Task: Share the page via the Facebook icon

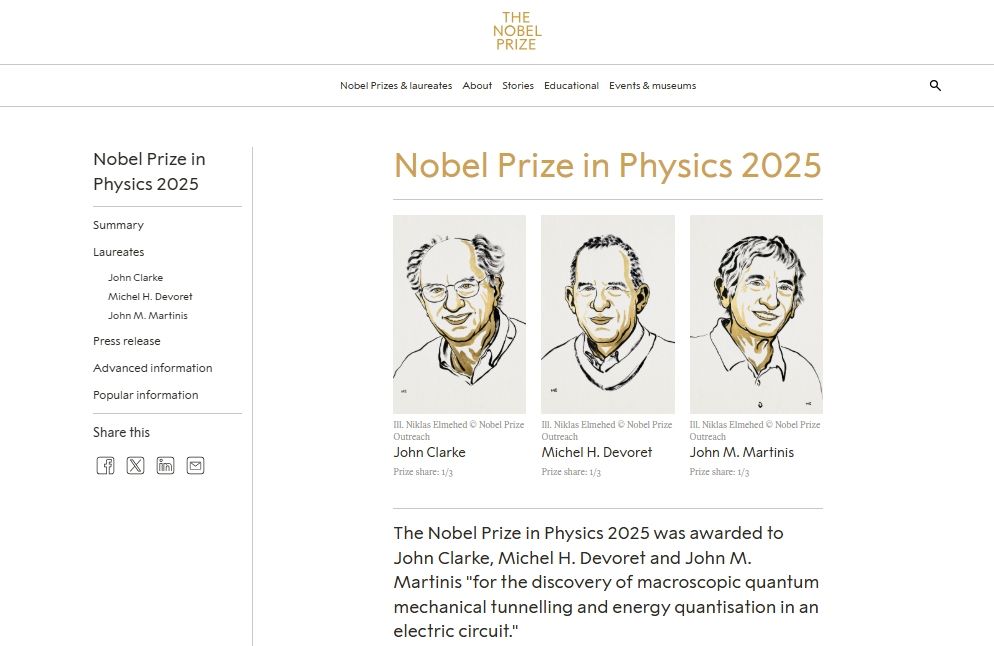Action: click(x=105, y=465)
